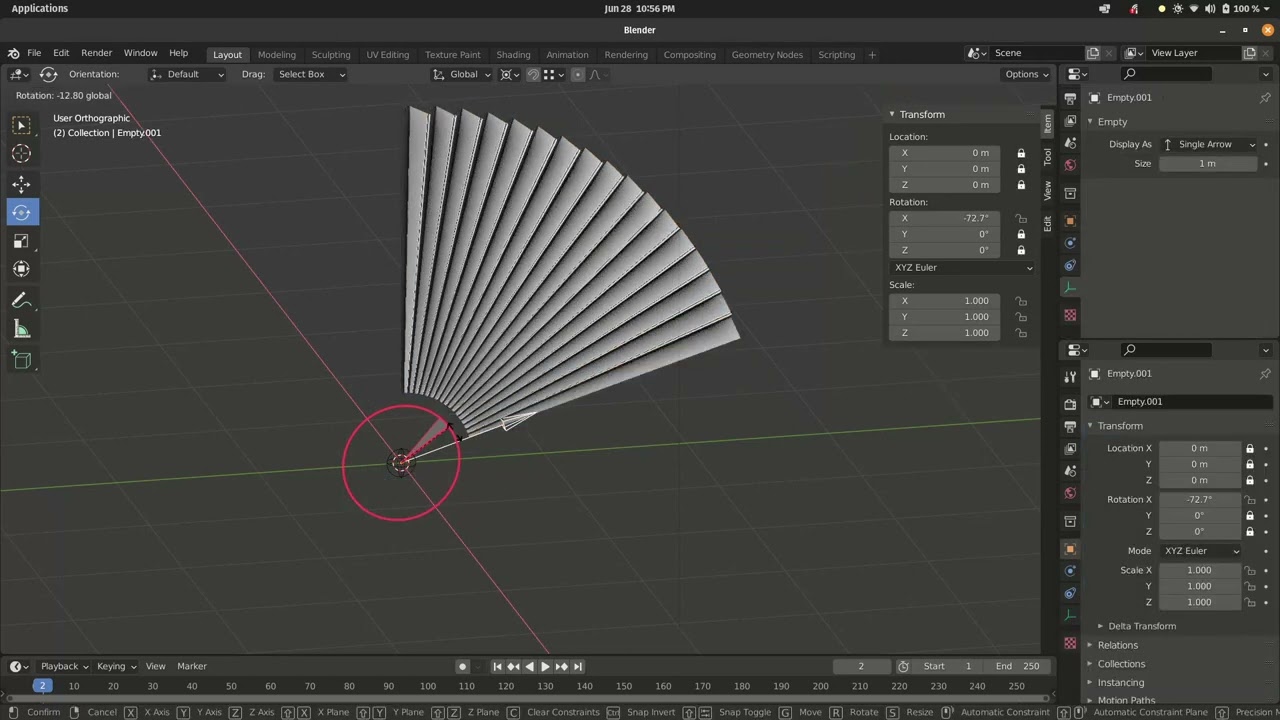
Task: Open the Pivot Point menu icon in the viewport header
Action: coord(509,74)
